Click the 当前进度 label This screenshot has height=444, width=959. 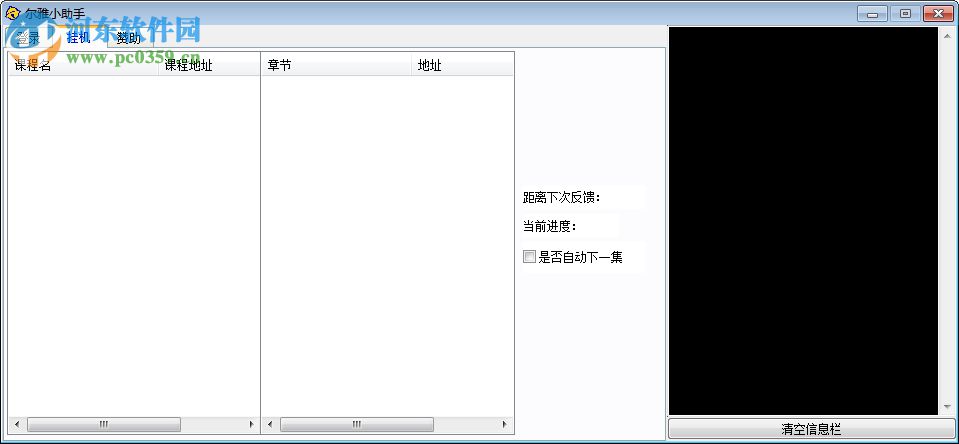tap(549, 226)
